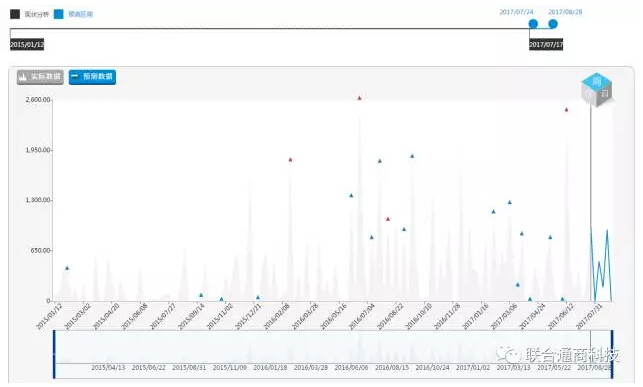Screen dimensions: 643x387
Task: Click the blue triangle marker above 2015/09/14
Action: (201, 295)
